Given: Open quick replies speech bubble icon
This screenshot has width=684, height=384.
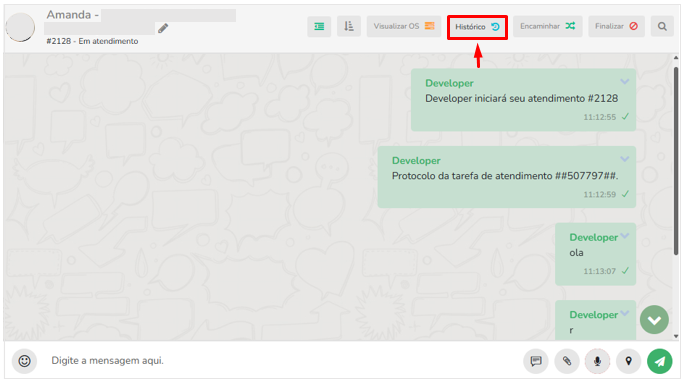Looking at the screenshot, I should coord(536,361).
